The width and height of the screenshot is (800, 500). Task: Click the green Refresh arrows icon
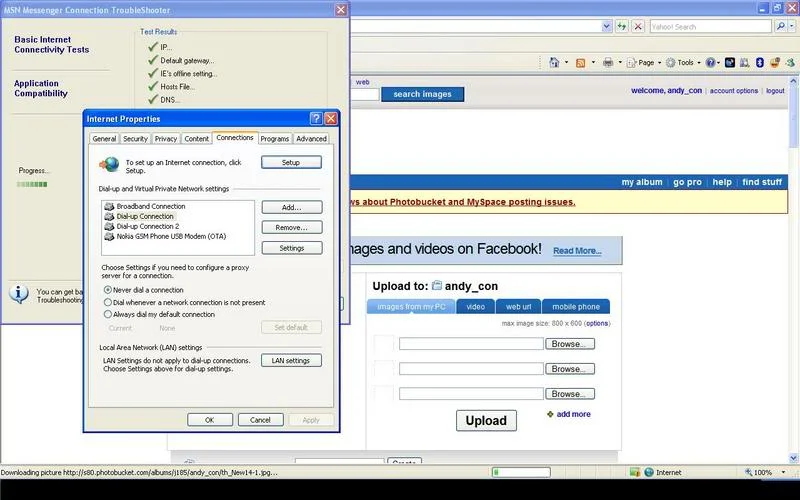(x=621, y=27)
